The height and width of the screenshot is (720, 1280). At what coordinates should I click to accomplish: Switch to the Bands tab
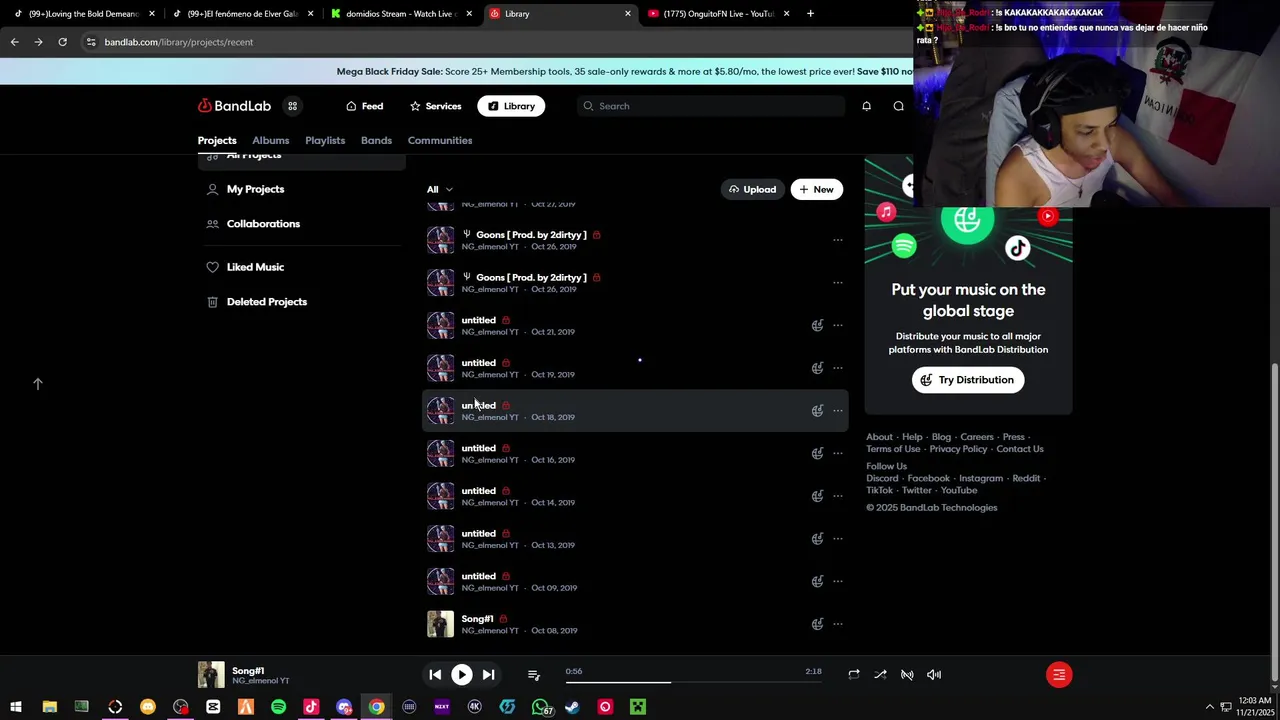tap(376, 141)
